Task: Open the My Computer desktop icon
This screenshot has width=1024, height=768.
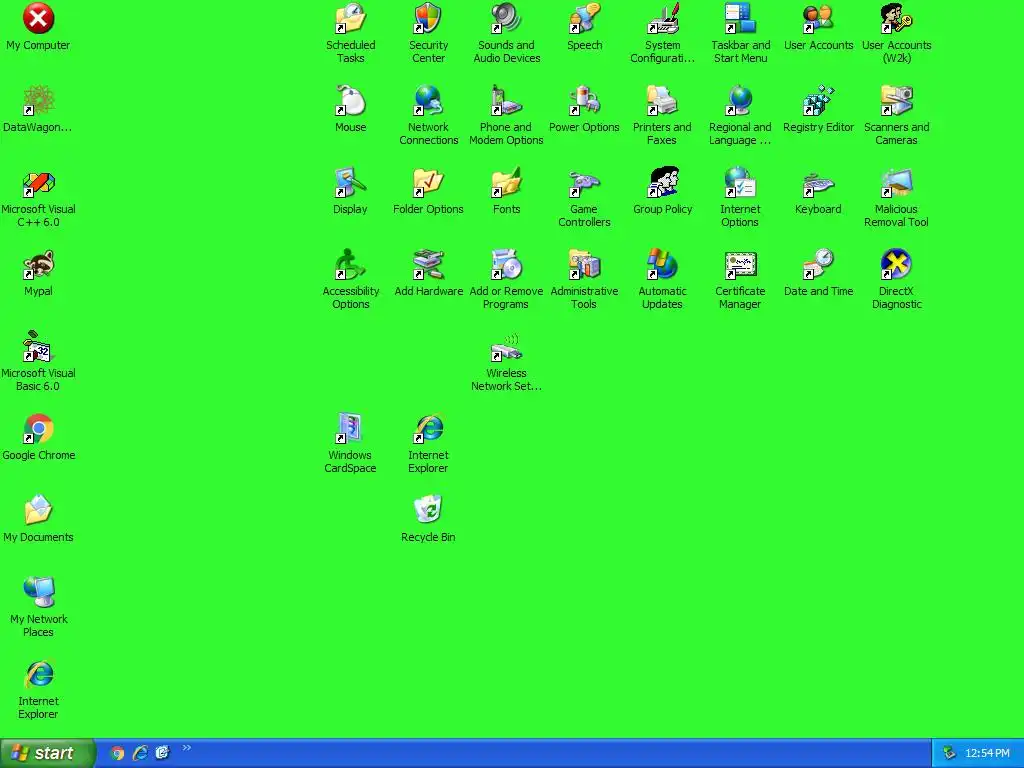Action: click(x=38, y=20)
